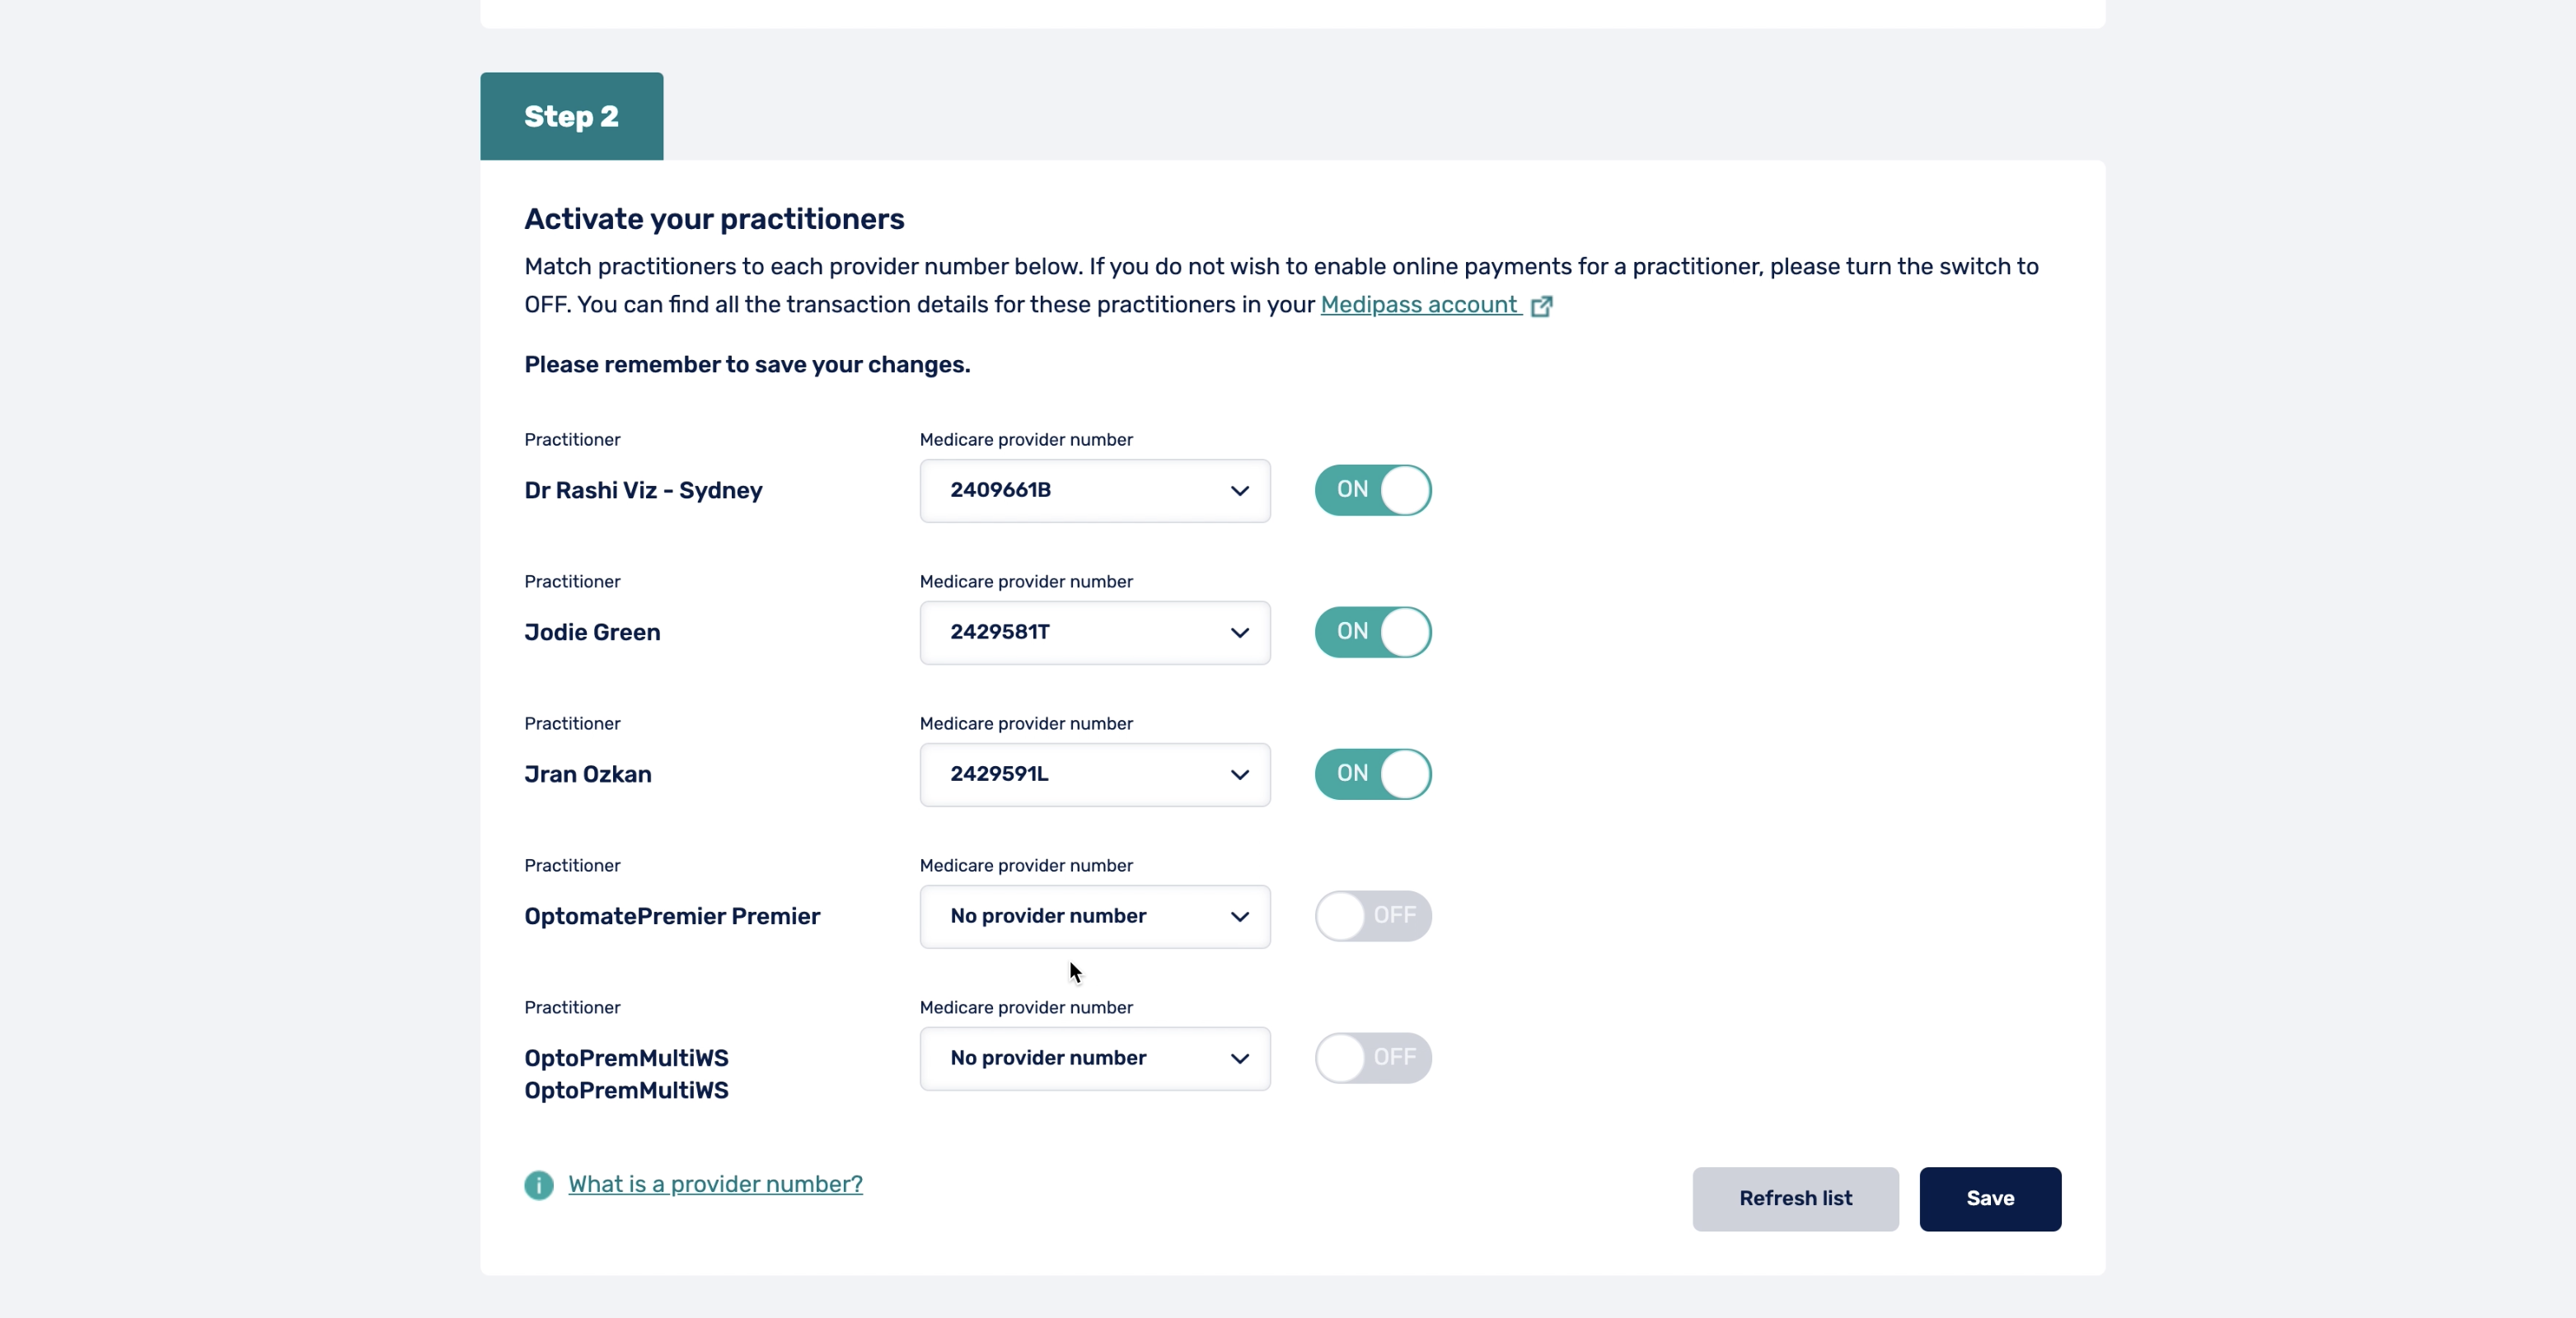Open the 2409661B provider number dropdown
The width and height of the screenshot is (2576, 1318).
coord(1094,490)
